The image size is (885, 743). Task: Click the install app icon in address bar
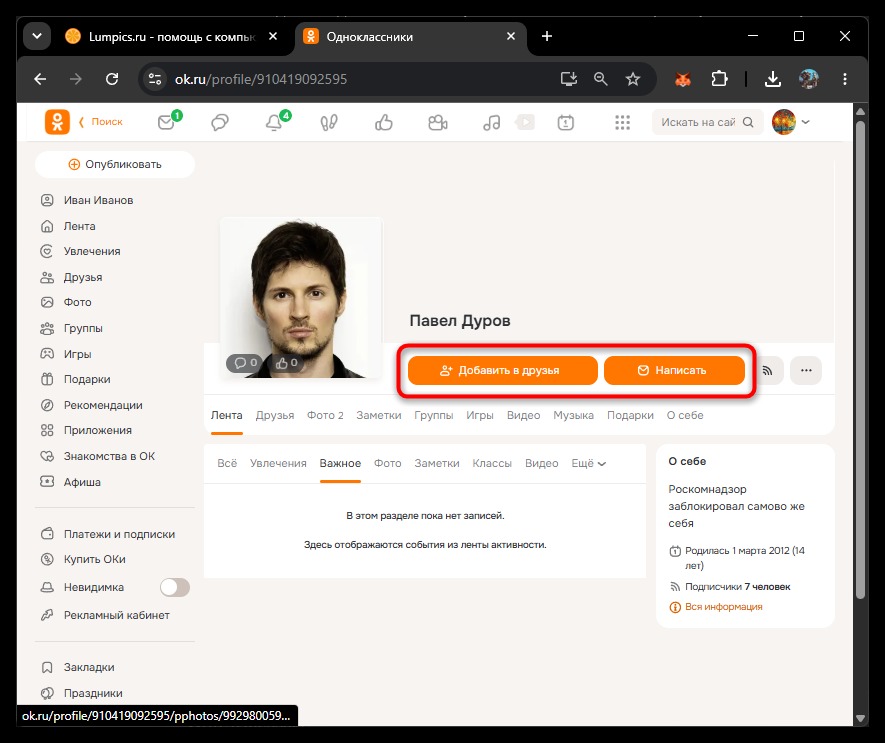pyautogui.click(x=568, y=79)
